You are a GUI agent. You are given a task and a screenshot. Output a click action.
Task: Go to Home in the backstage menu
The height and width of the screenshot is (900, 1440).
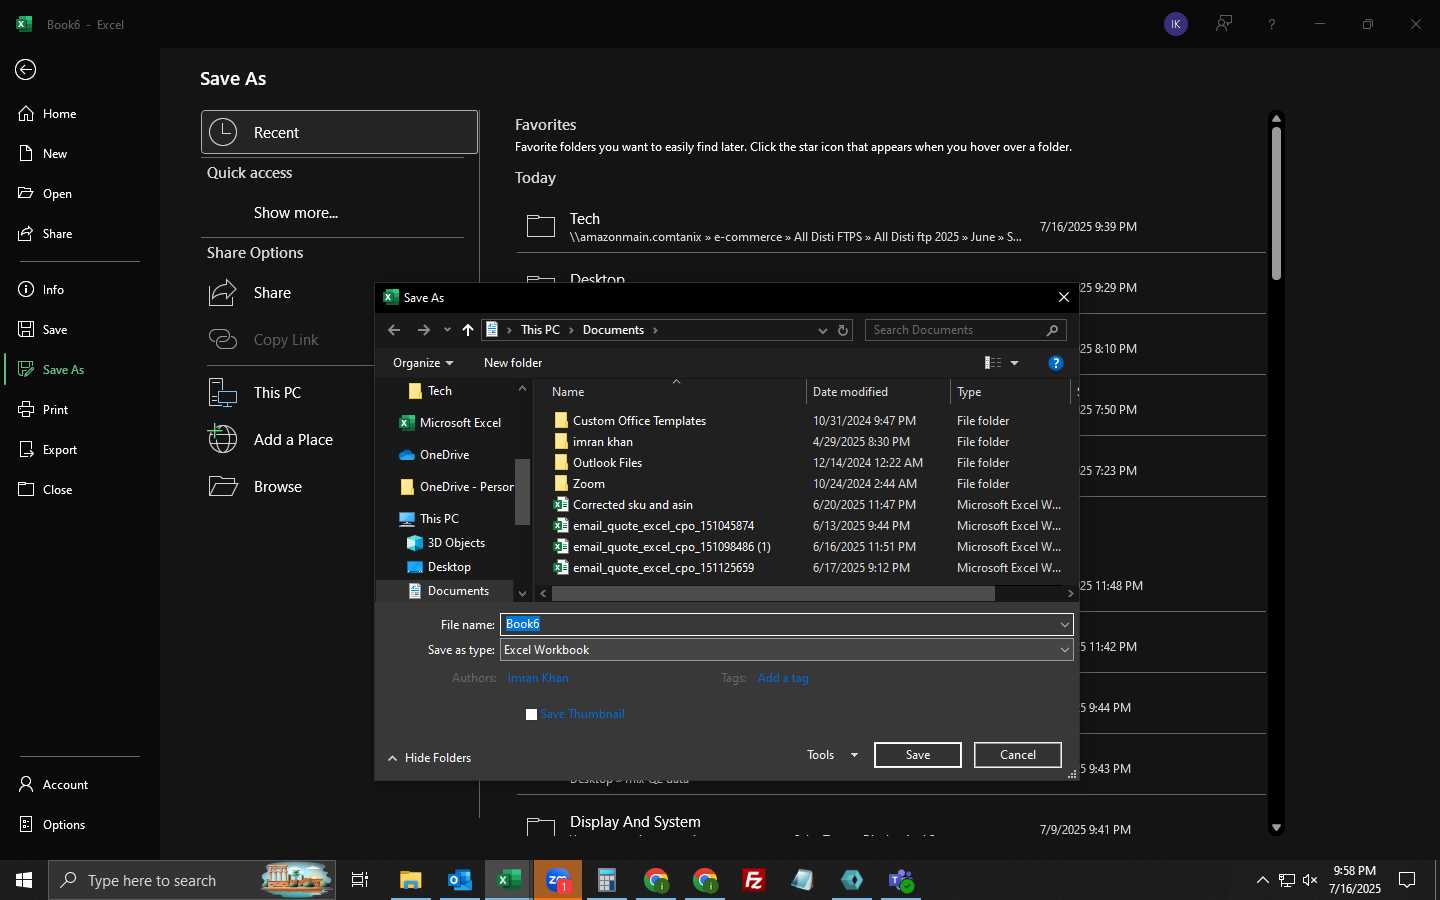click(60, 114)
